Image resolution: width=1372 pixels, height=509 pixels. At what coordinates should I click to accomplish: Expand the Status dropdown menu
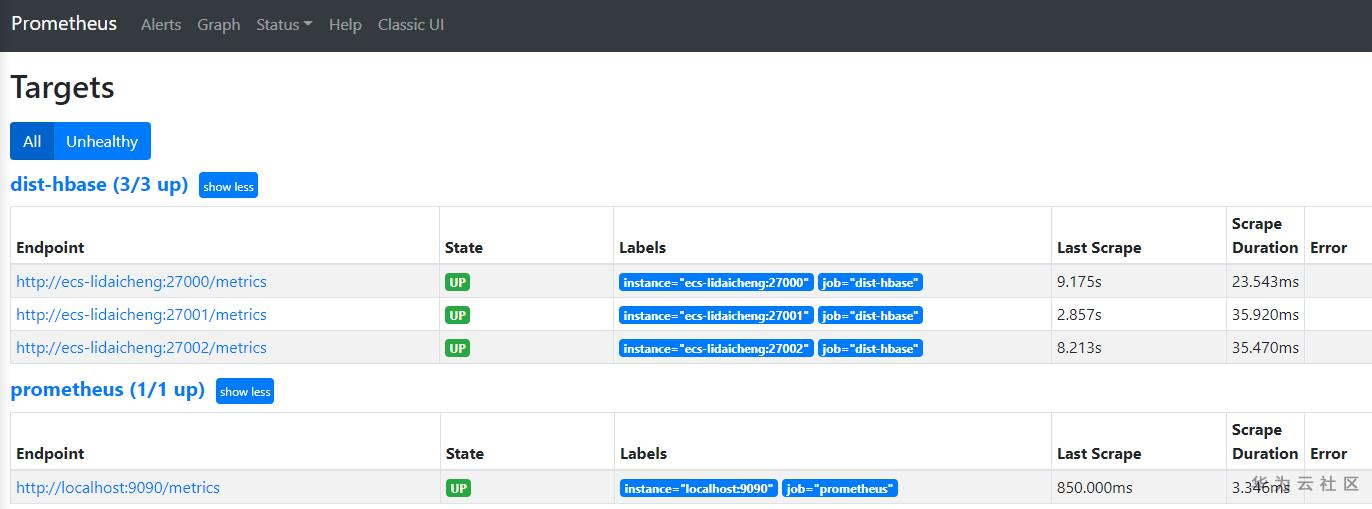tap(284, 25)
